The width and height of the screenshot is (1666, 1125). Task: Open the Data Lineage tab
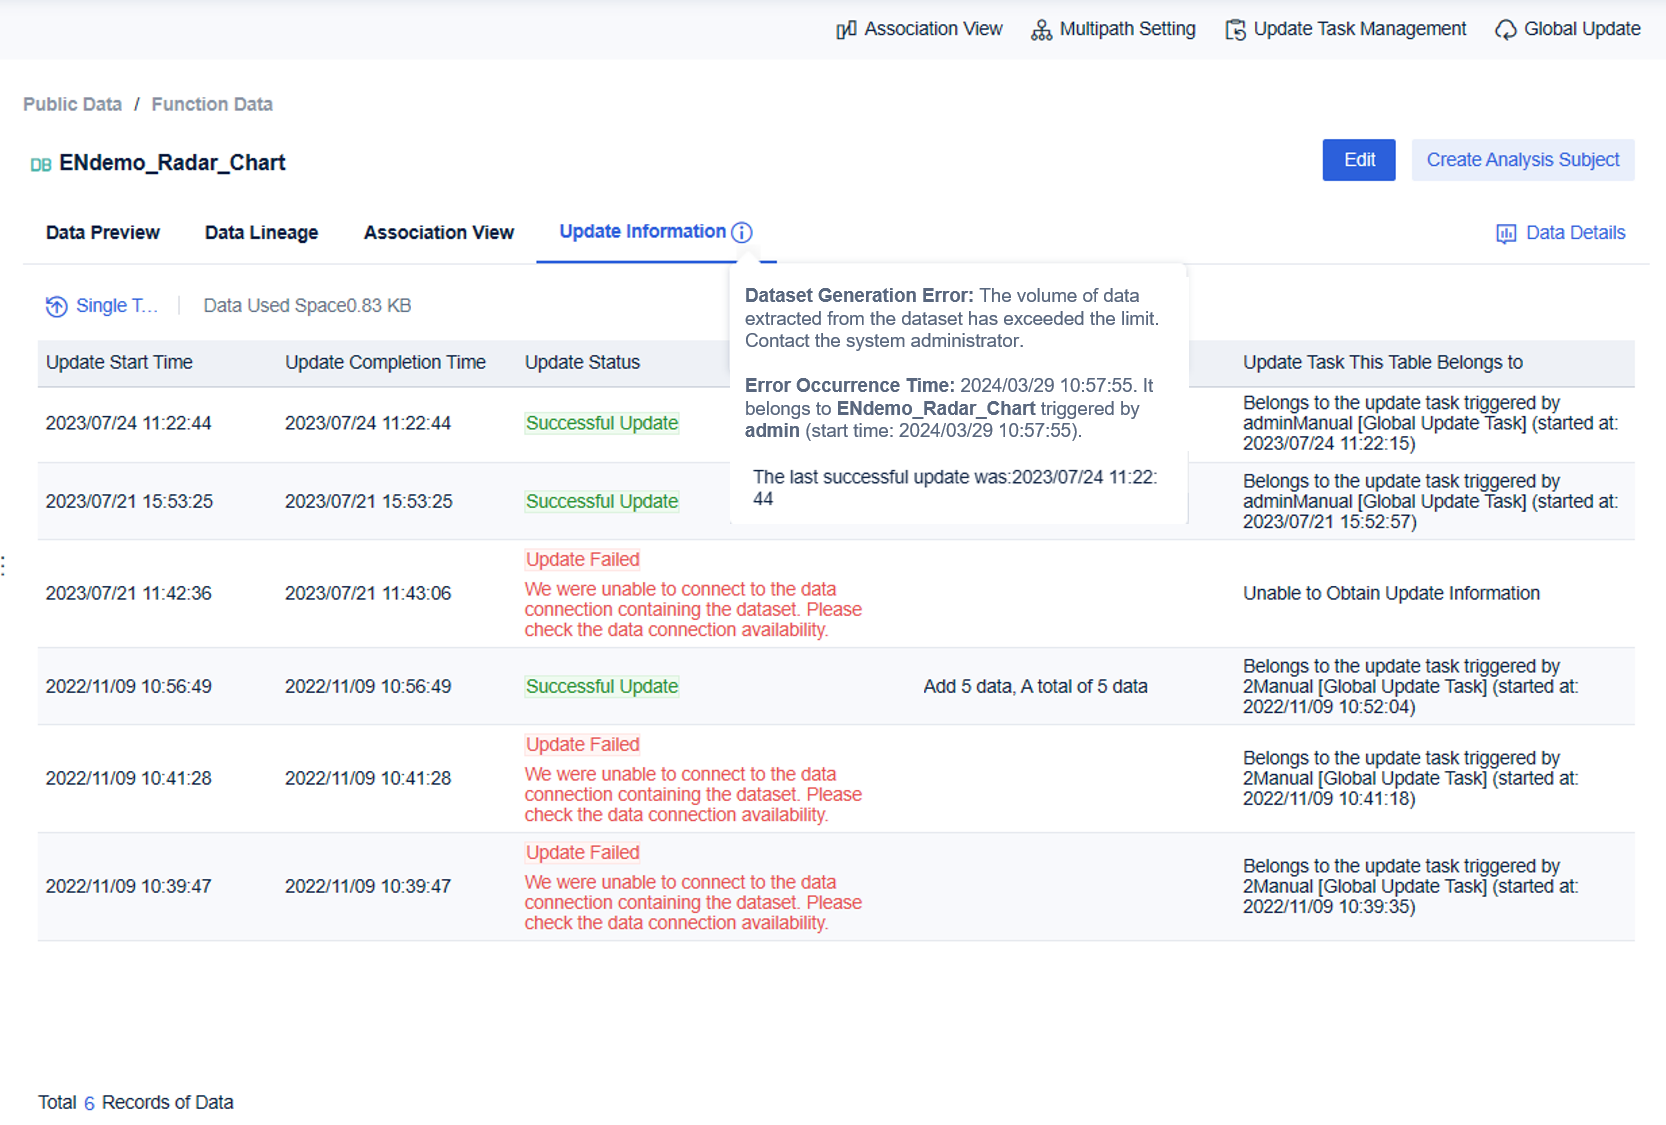point(261,232)
